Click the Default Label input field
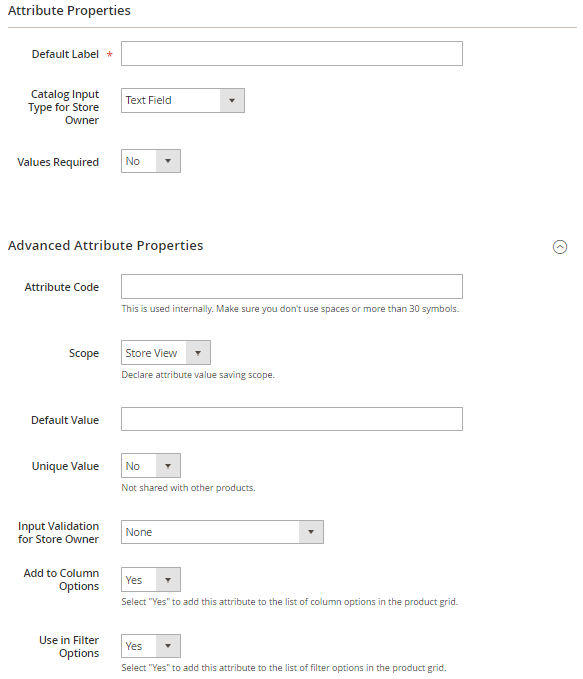583x679 pixels. click(x=292, y=54)
